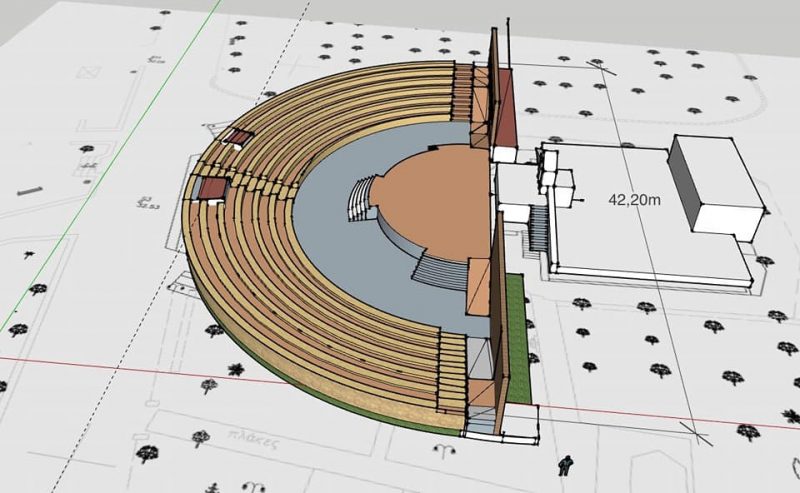Click the dimension line's lower end tick mark
This screenshot has width=800, height=493.
tap(697, 434)
